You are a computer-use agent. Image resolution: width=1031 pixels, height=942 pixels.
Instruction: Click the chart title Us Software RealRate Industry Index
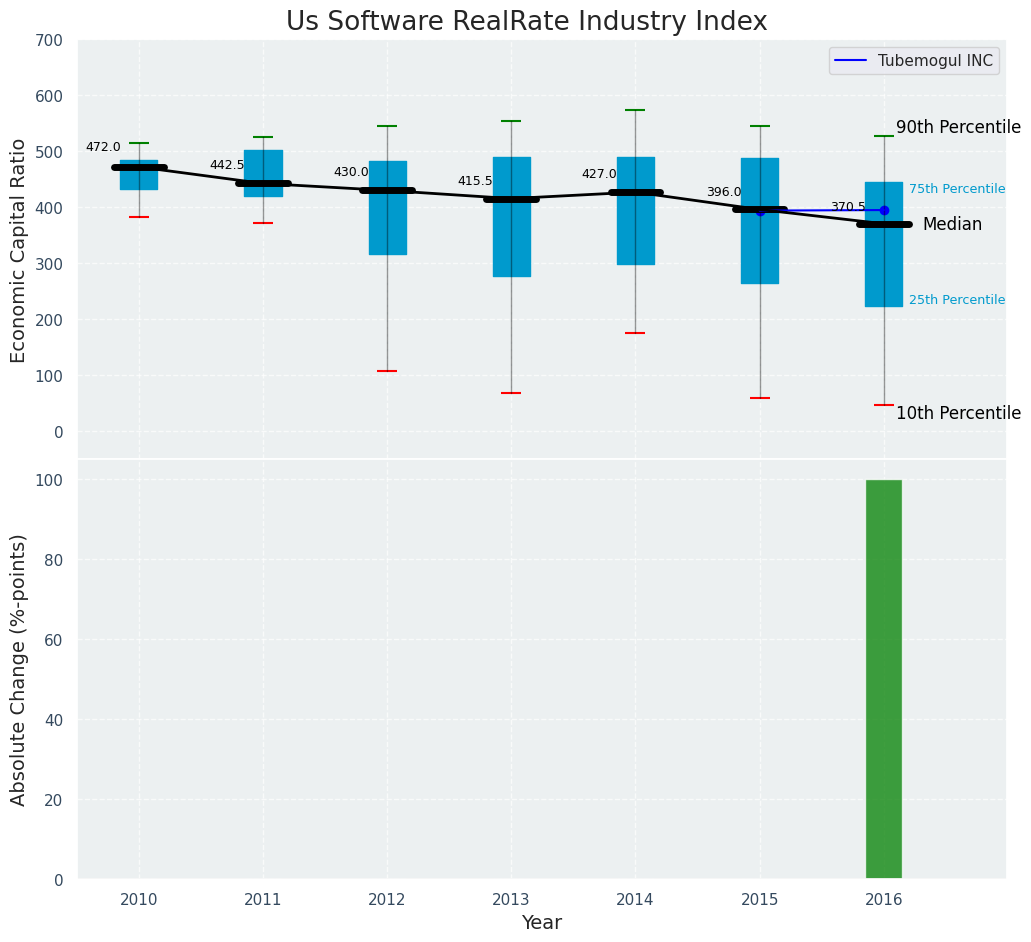point(526,22)
